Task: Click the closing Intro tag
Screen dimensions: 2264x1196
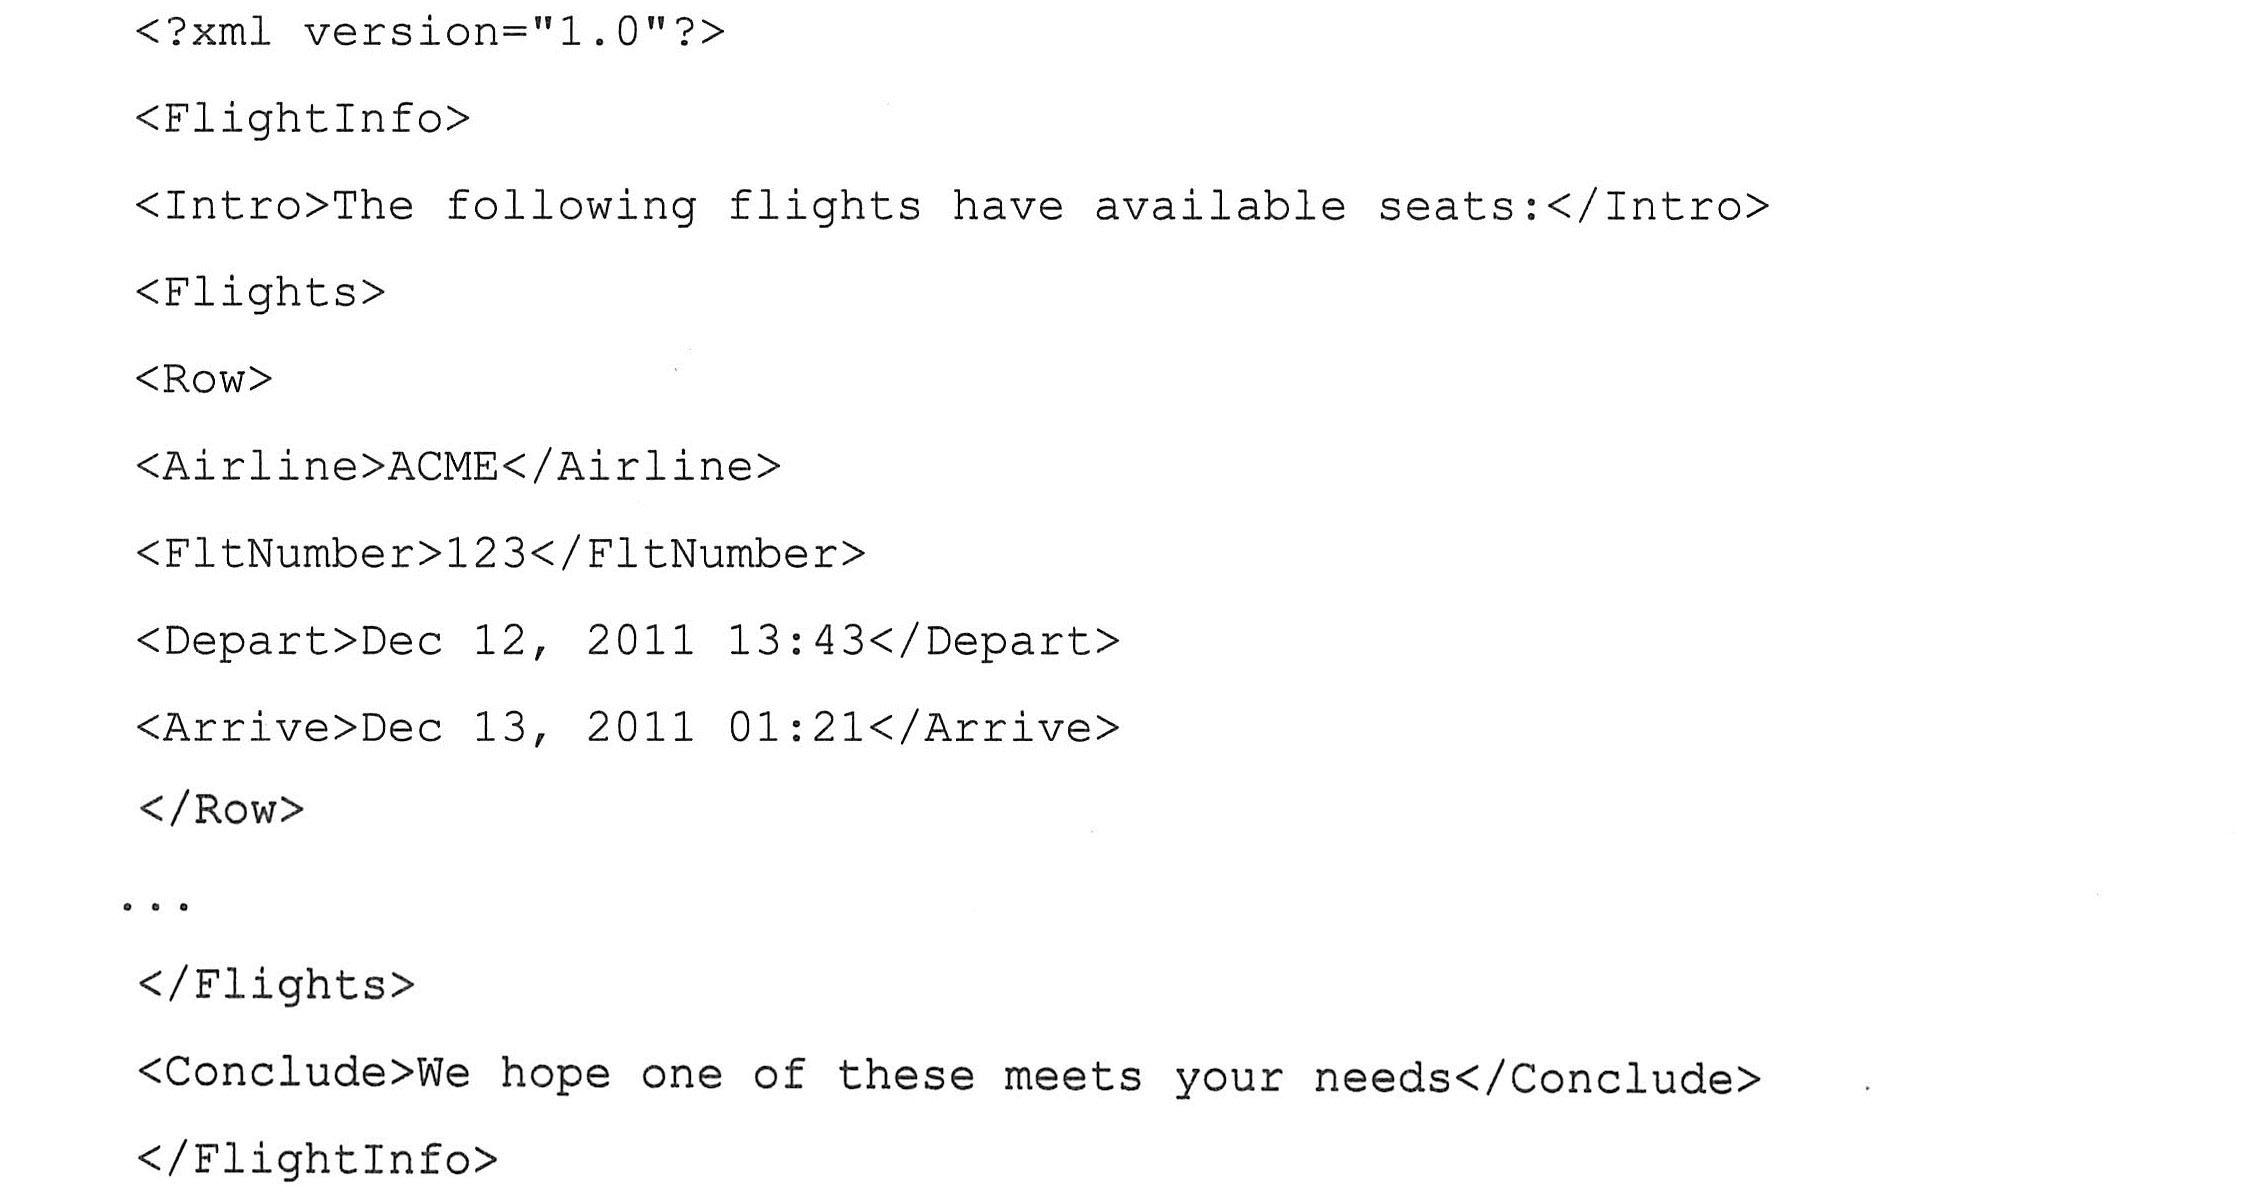Action: [1657, 206]
